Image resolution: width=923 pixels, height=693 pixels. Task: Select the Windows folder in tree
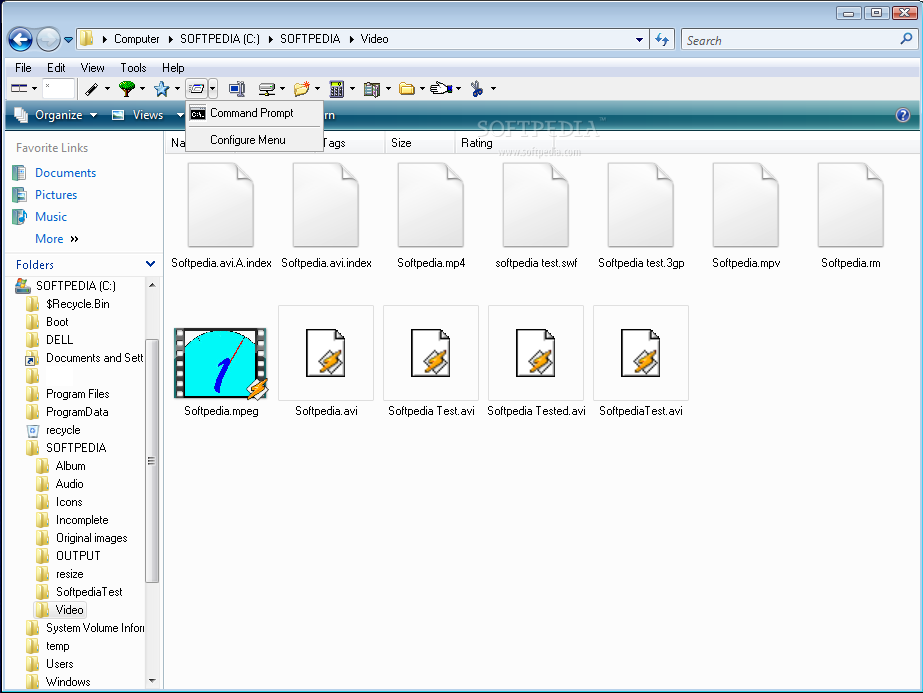68,682
